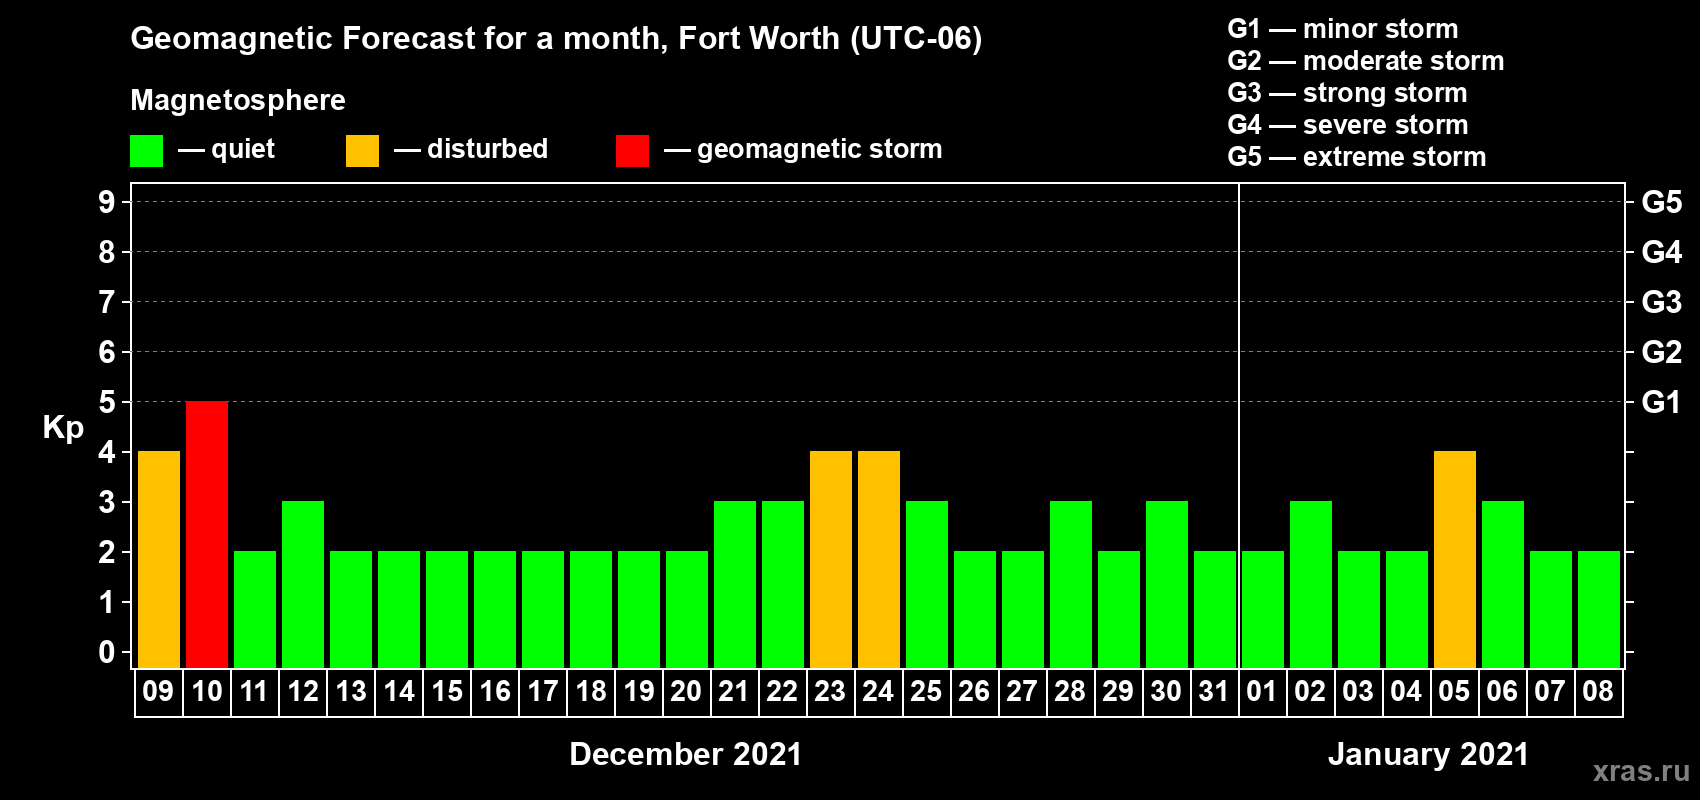Click the date label 14
Viewport: 1700px width, 800px height.
click(399, 691)
